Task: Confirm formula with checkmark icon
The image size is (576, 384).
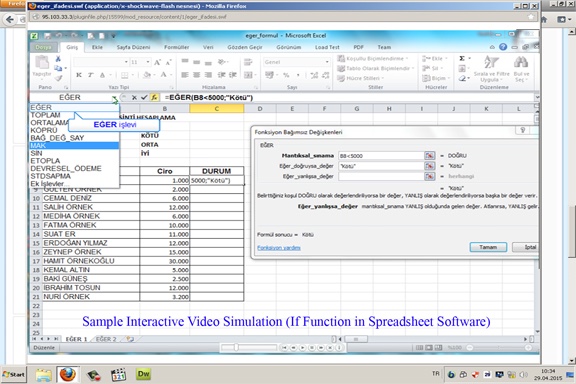Action: coord(144,97)
